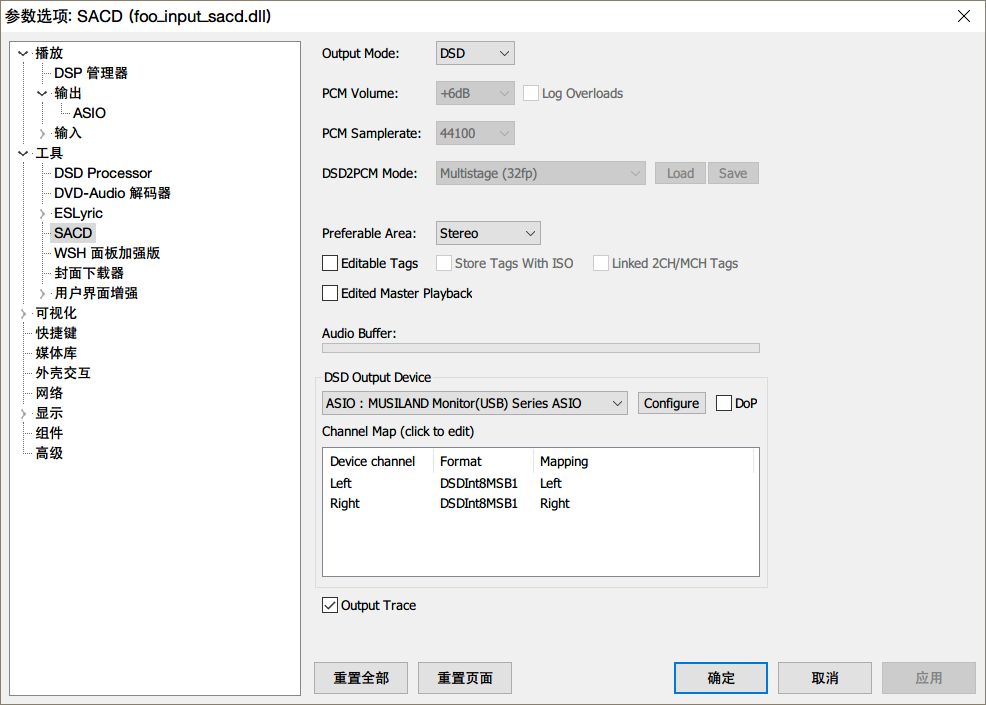
Task: Open the Output Mode dropdown
Action: pyautogui.click(x=475, y=53)
